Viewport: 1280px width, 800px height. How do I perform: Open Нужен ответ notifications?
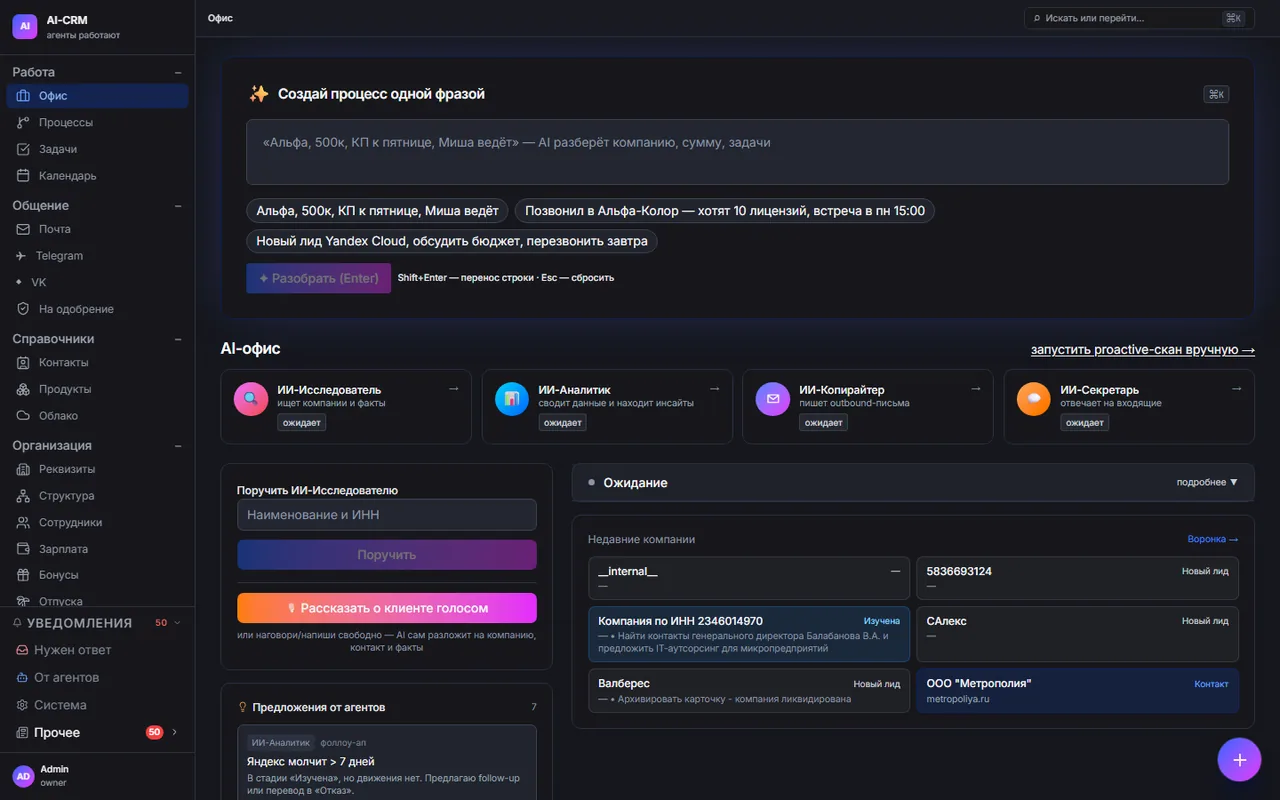(97, 650)
